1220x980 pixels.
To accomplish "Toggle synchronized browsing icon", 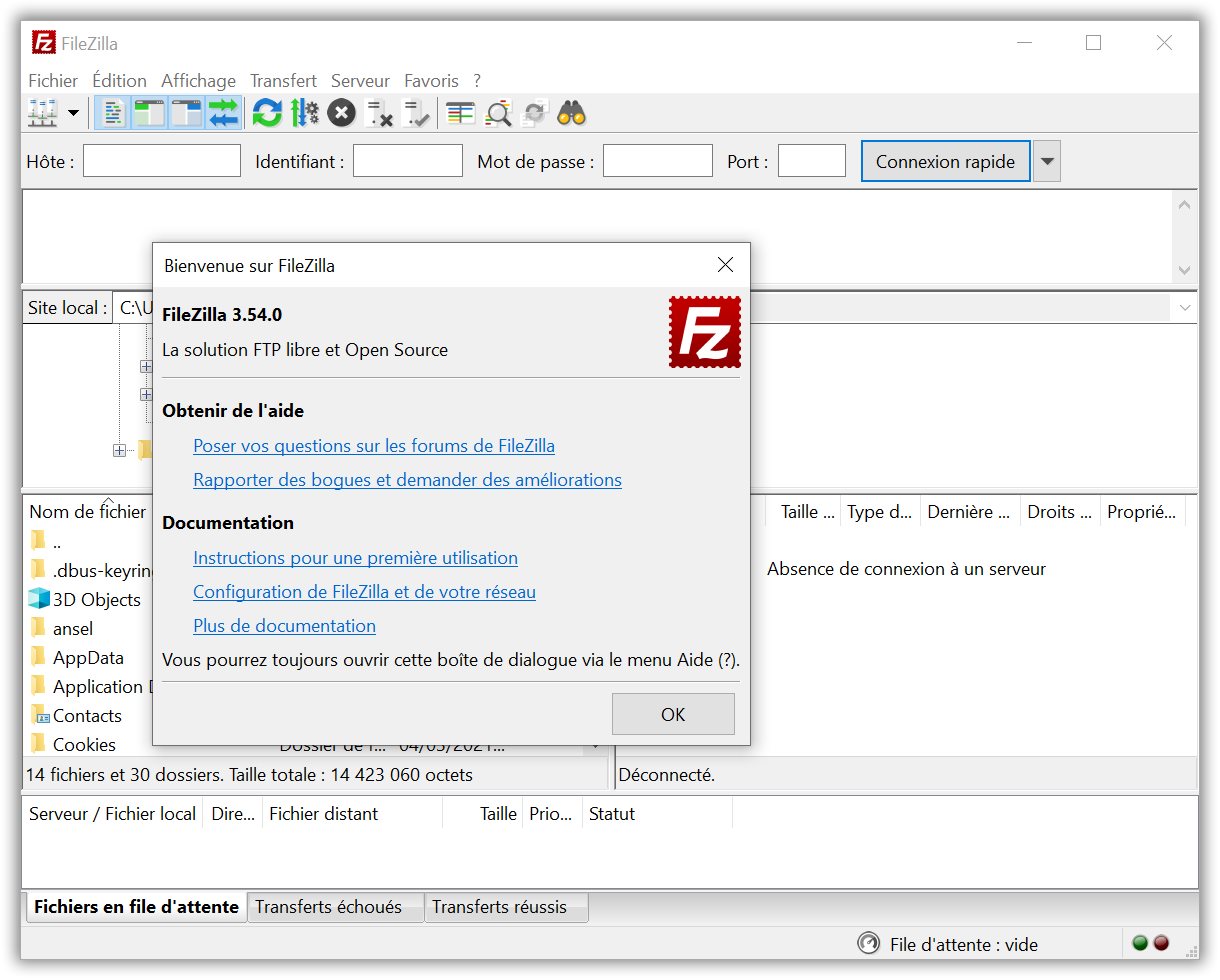I will click(535, 113).
